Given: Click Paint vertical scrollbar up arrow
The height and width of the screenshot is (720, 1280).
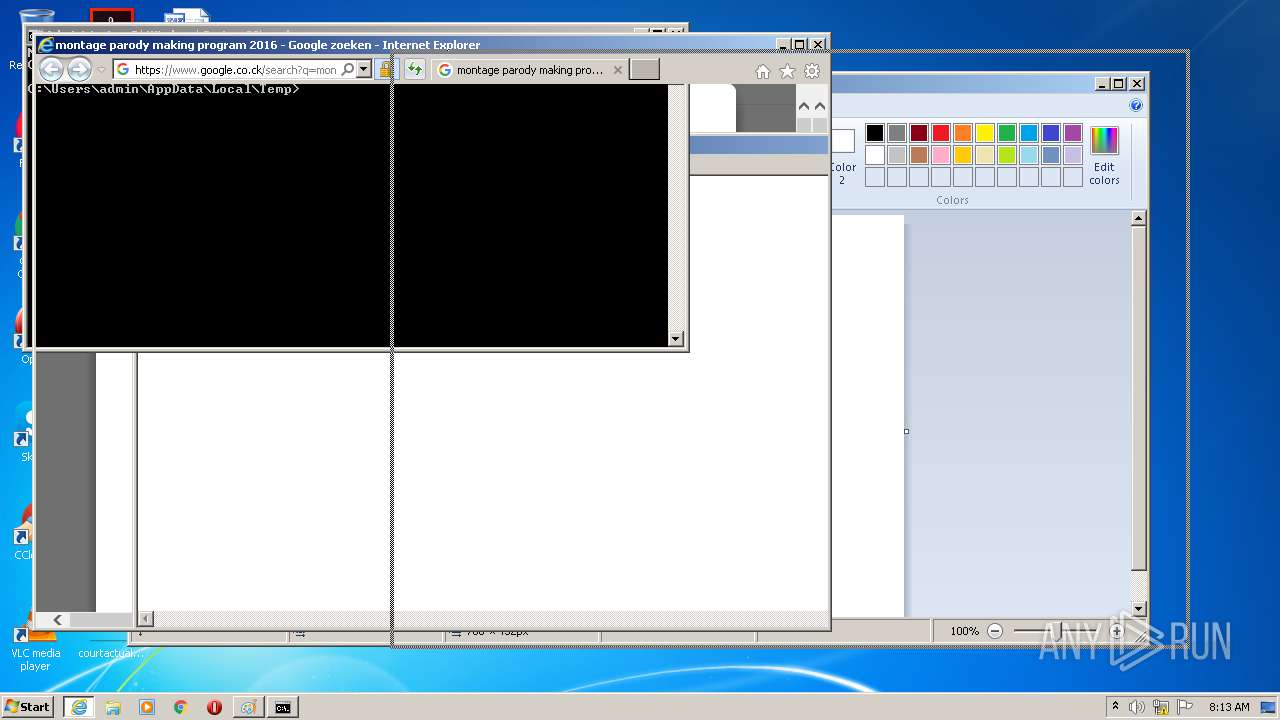Looking at the screenshot, I should tap(1138, 218).
